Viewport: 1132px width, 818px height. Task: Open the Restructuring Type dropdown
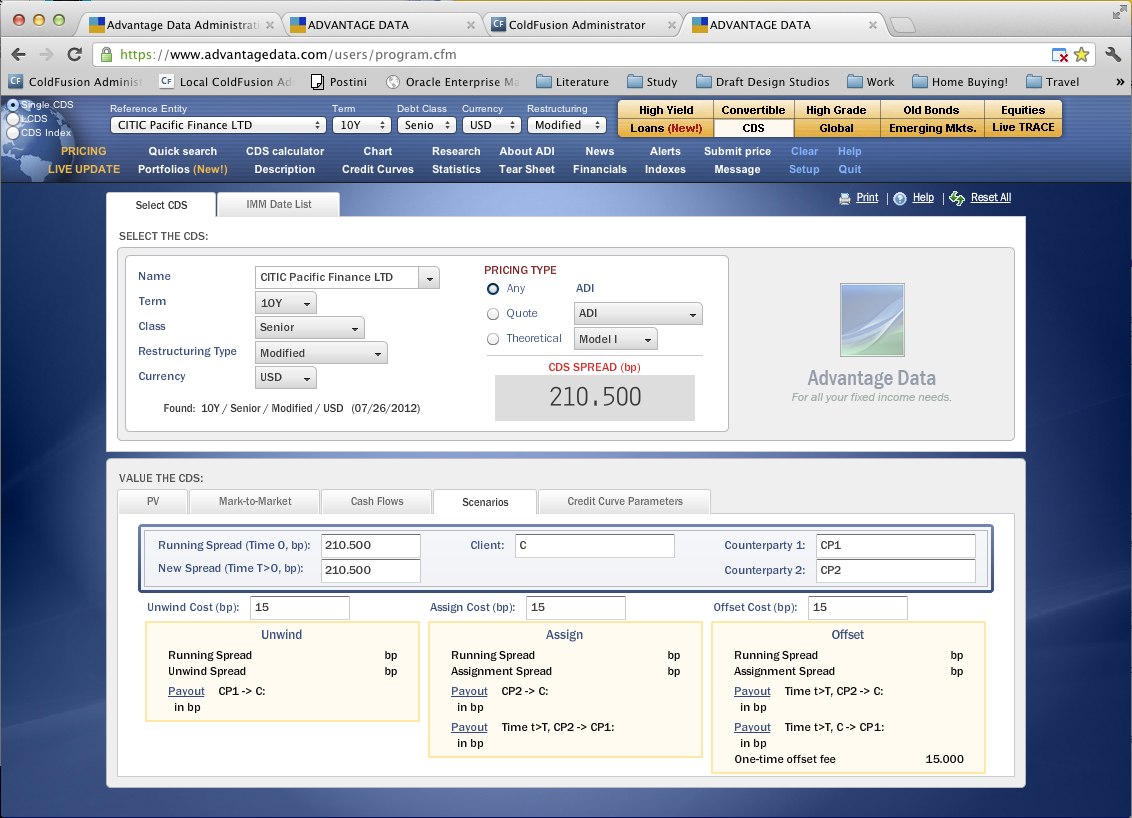(x=321, y=353)
